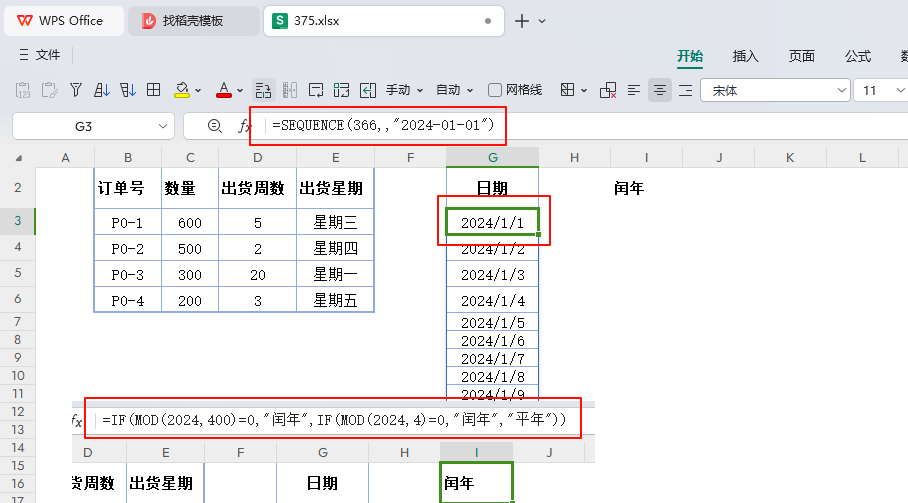Image resolution: width=908 pixels, height=503 pixels.
Task: Align text left
Action: [634, 90]
